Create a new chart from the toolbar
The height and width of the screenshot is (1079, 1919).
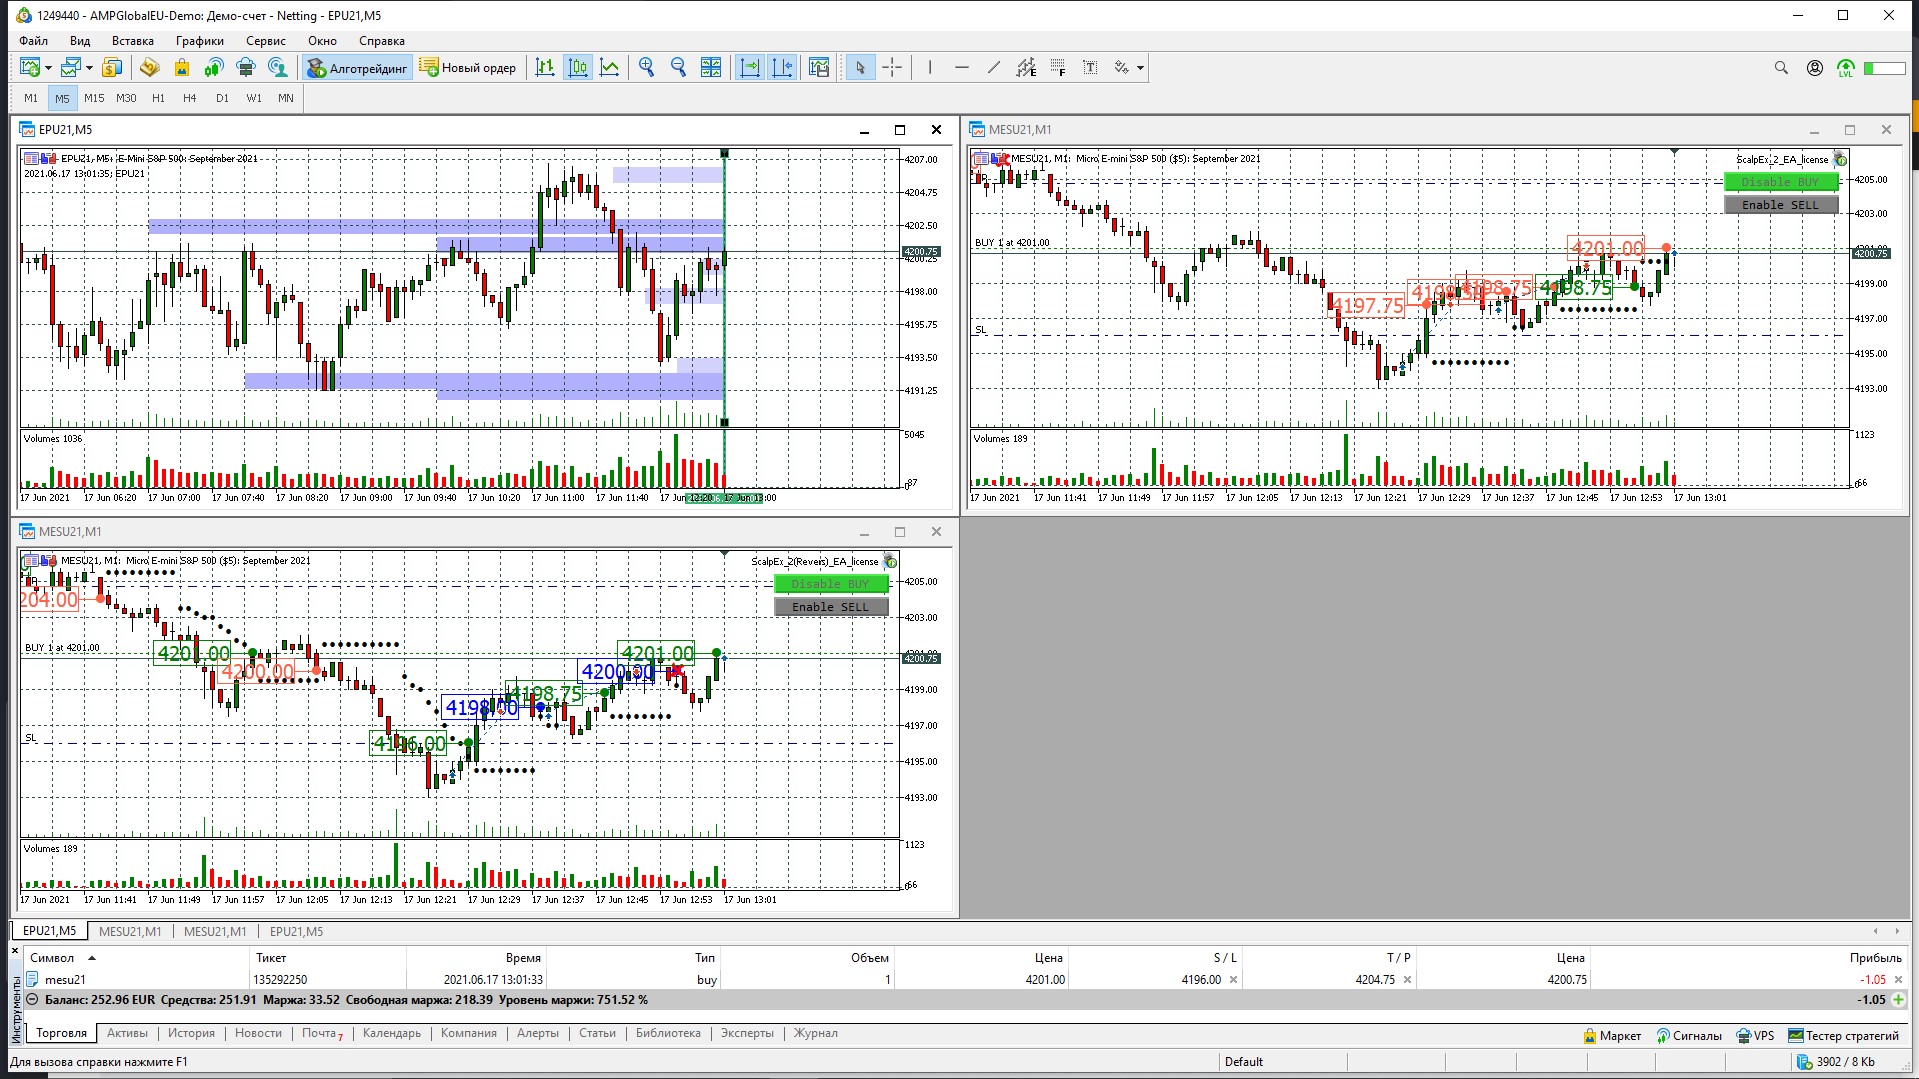tap(30, 68)
